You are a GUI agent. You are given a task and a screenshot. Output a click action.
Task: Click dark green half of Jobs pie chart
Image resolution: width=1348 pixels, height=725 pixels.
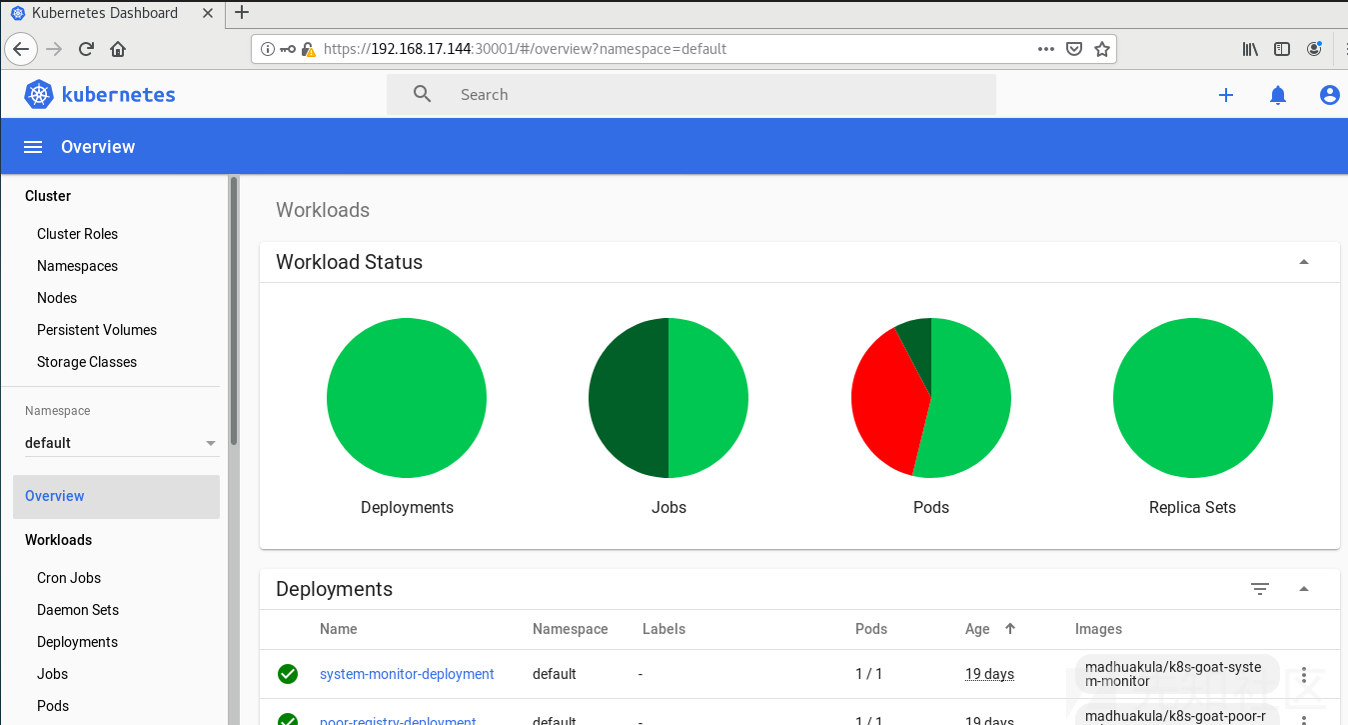(628, 398)
